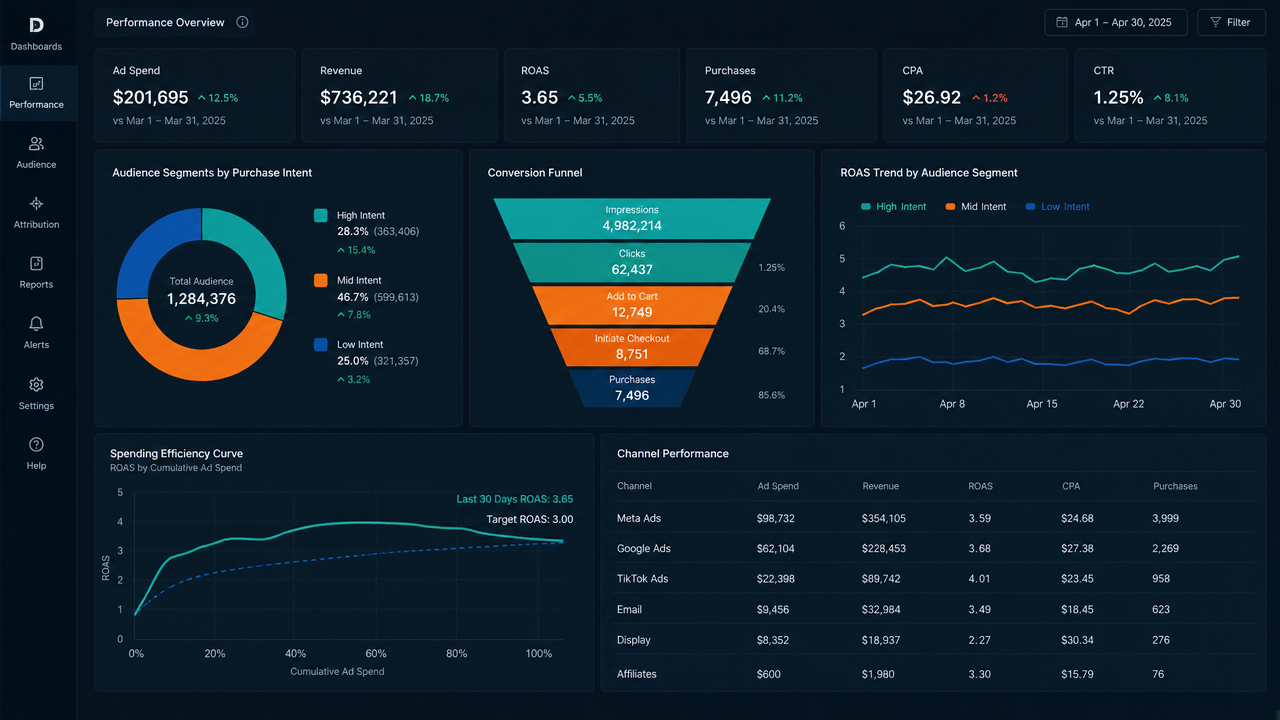Click the Dashboards logo icon
This screenshot has height=720, width=1280.
point(37,25)
